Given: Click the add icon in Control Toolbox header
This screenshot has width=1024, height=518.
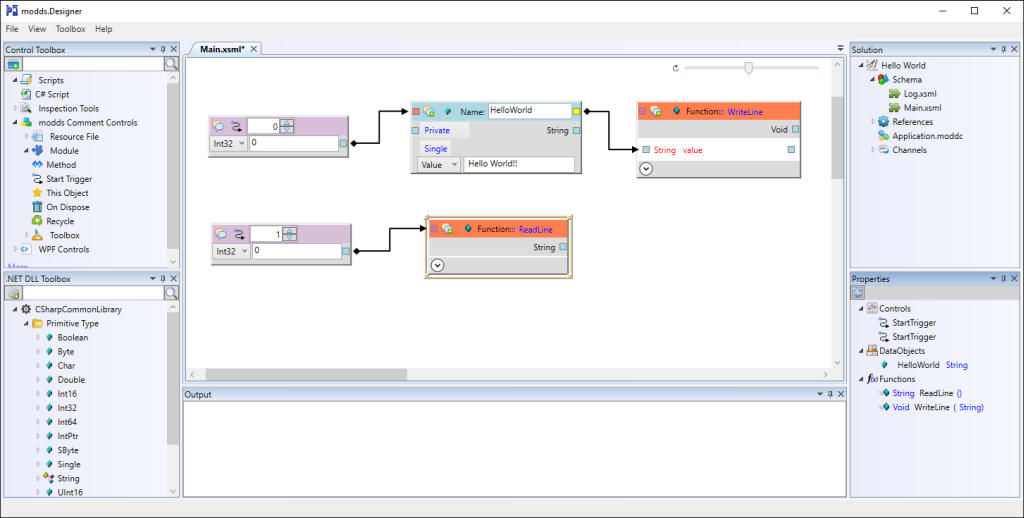Looking at the screenshot, I should 13,64.
